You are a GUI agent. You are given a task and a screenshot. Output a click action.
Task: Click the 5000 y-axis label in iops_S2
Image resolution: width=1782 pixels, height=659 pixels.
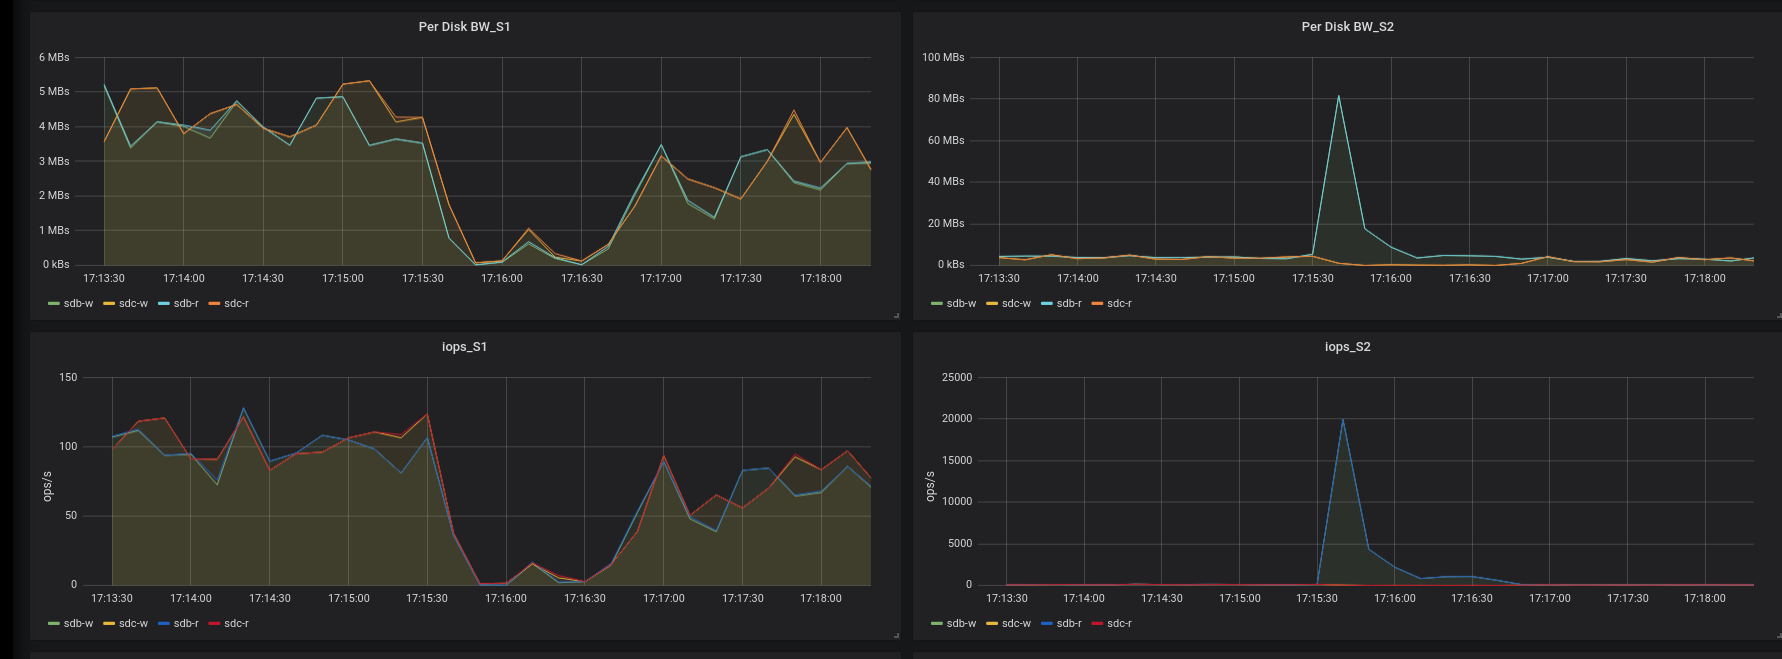(x=960, y=543)
